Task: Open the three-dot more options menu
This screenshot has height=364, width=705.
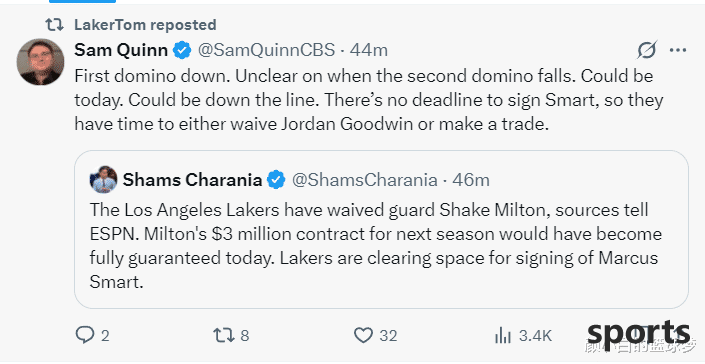Action: click(x=678, y=50)
